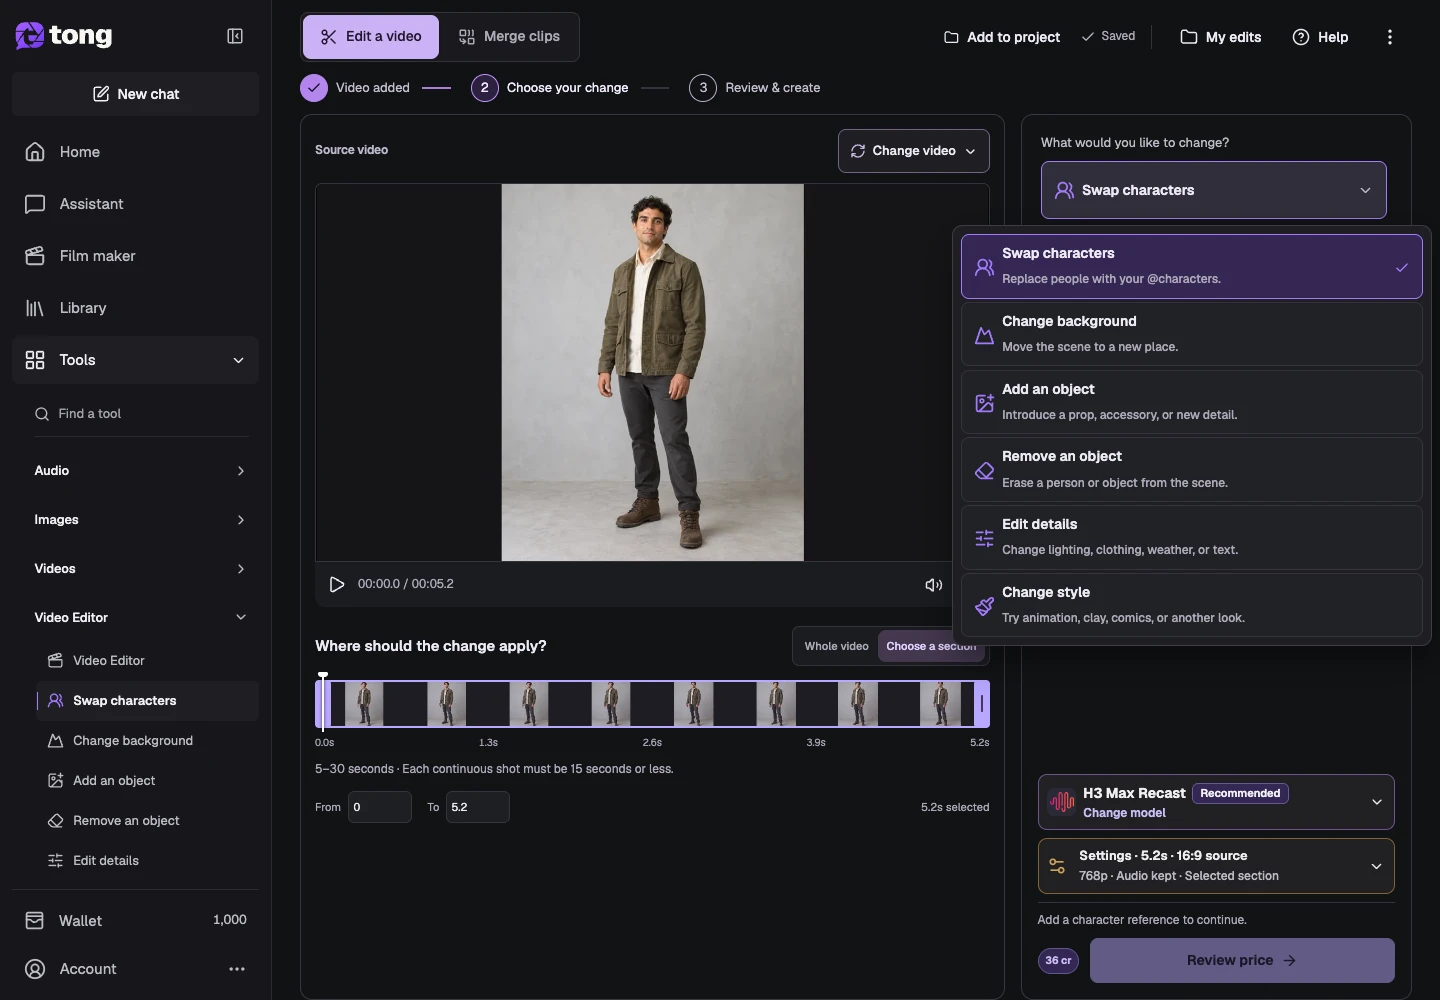The height and width of the screenshot is (1000, 1440).
Task: Select the Edit a video tab
Action: click(371, 37)
